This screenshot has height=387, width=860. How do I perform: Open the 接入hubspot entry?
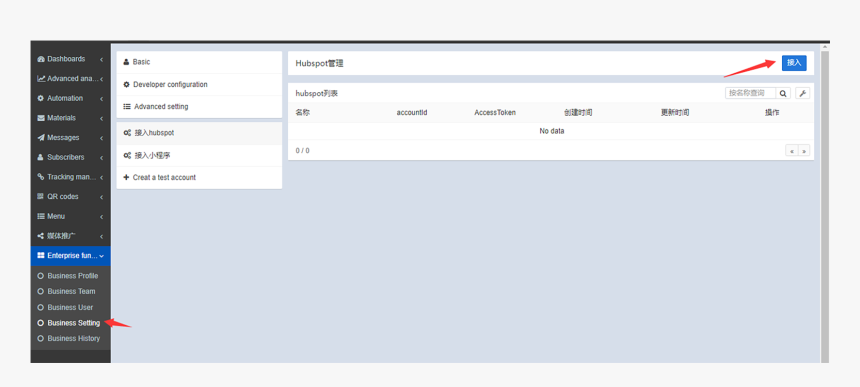[x=199, y=133]
